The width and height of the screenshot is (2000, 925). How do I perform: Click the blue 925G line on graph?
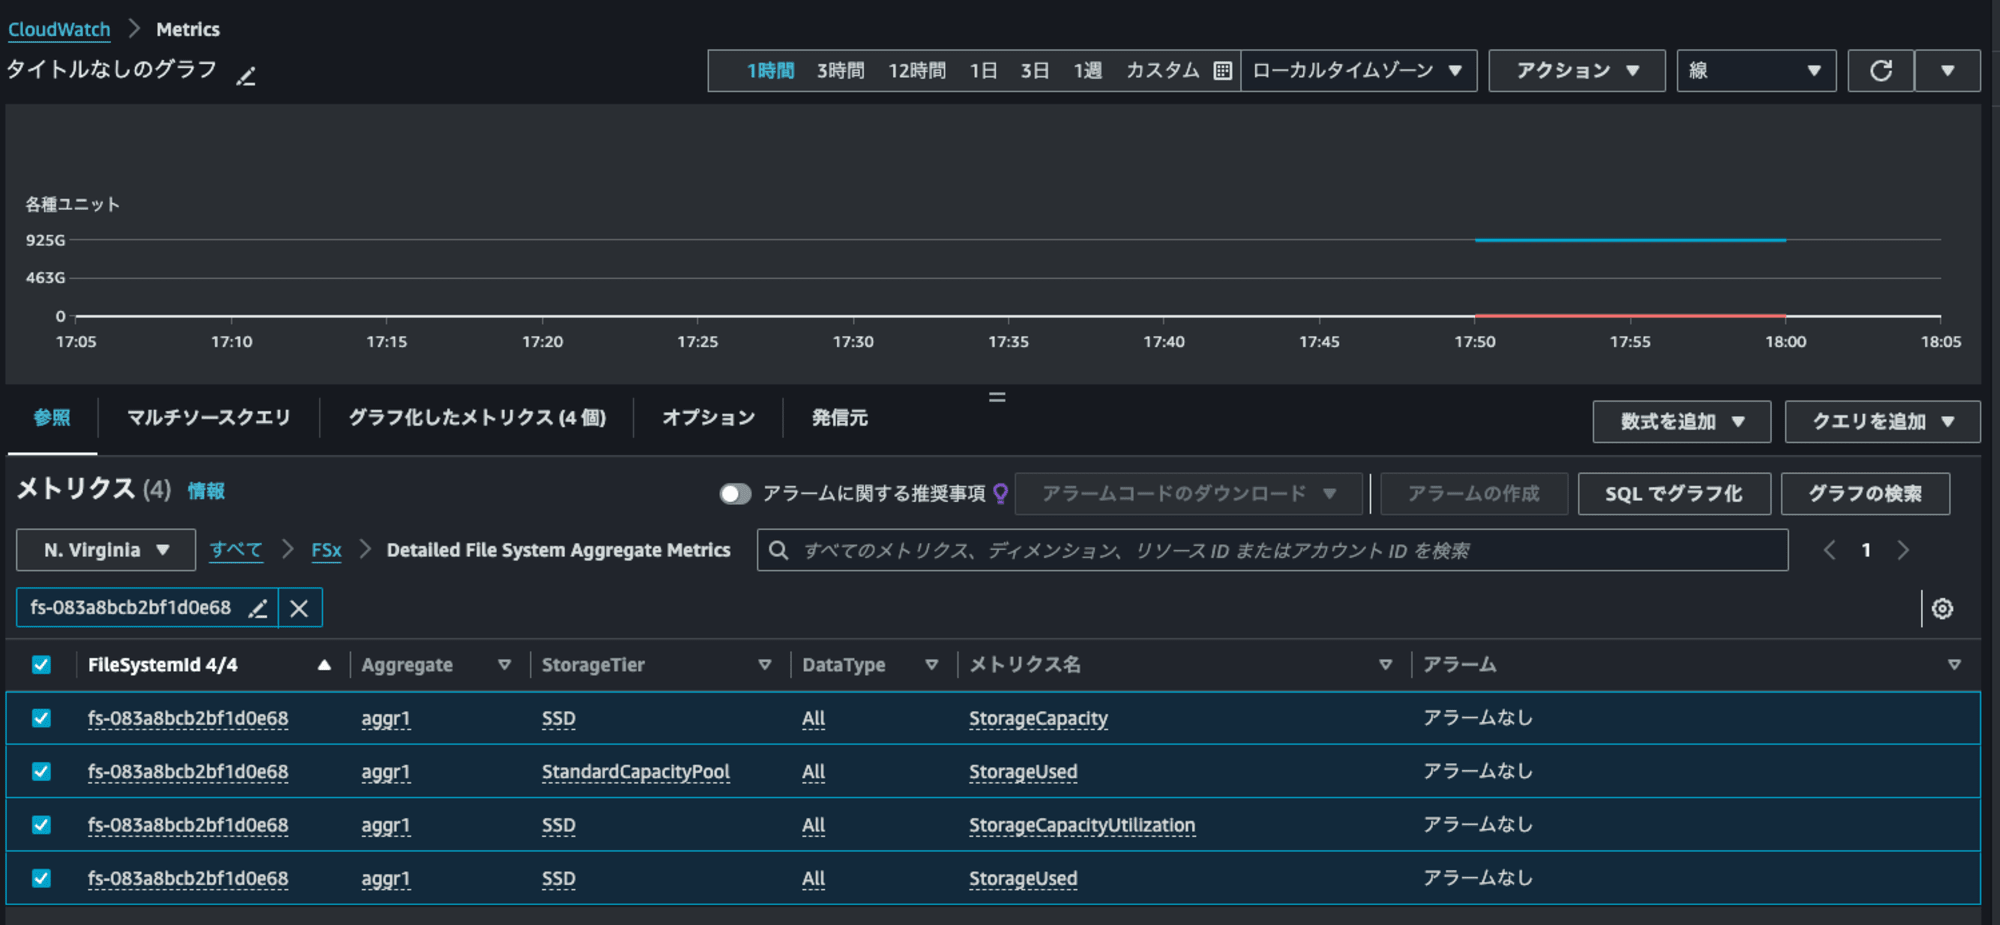pyautogui.click(x=1630, y=240)
